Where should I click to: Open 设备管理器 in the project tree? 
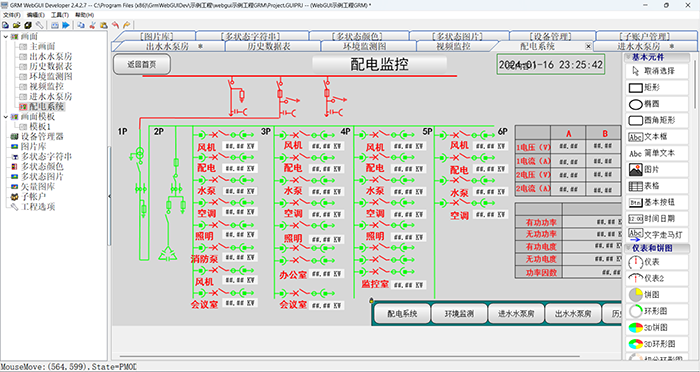(42, 136)
